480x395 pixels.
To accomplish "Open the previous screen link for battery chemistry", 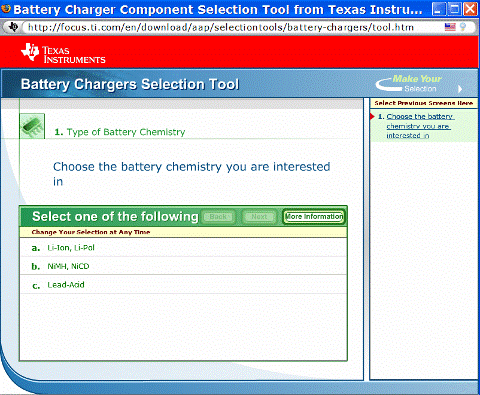I will 419,126.
